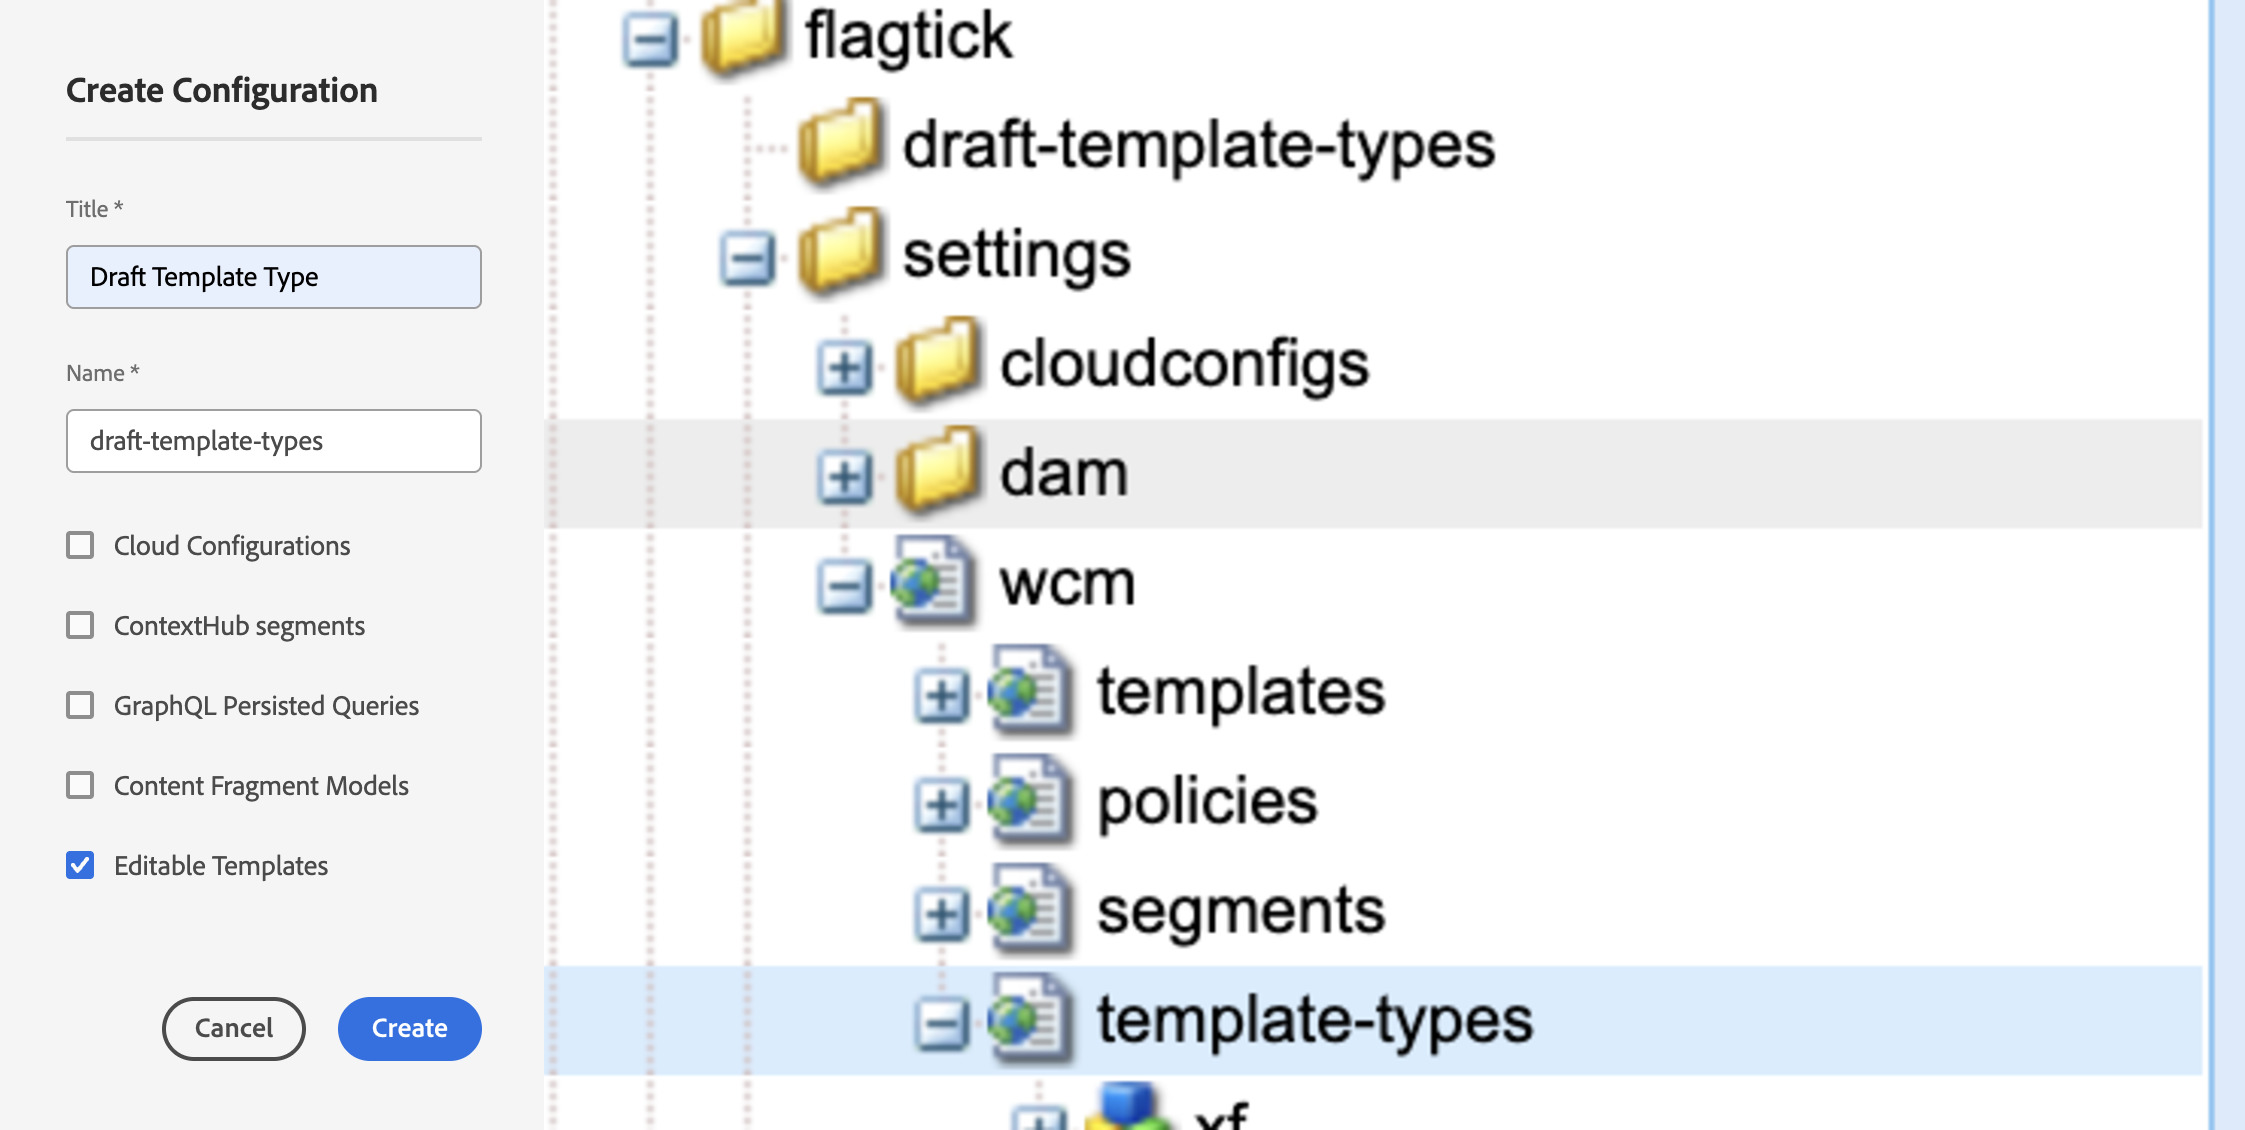
Task: Focus the Name input field
Action: pyautogui.click(x=273, y=441)
